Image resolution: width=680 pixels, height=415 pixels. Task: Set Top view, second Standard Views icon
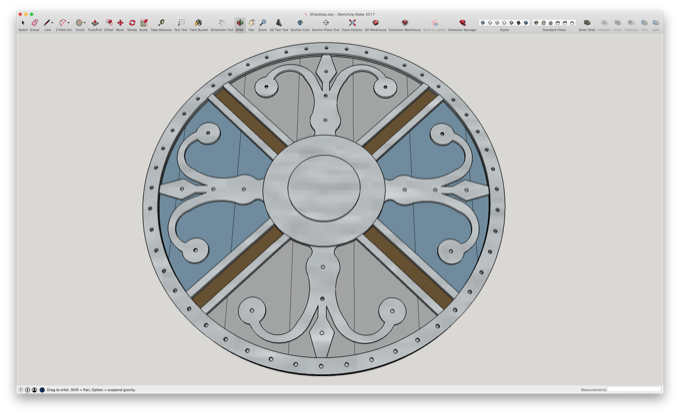[543, 23]
